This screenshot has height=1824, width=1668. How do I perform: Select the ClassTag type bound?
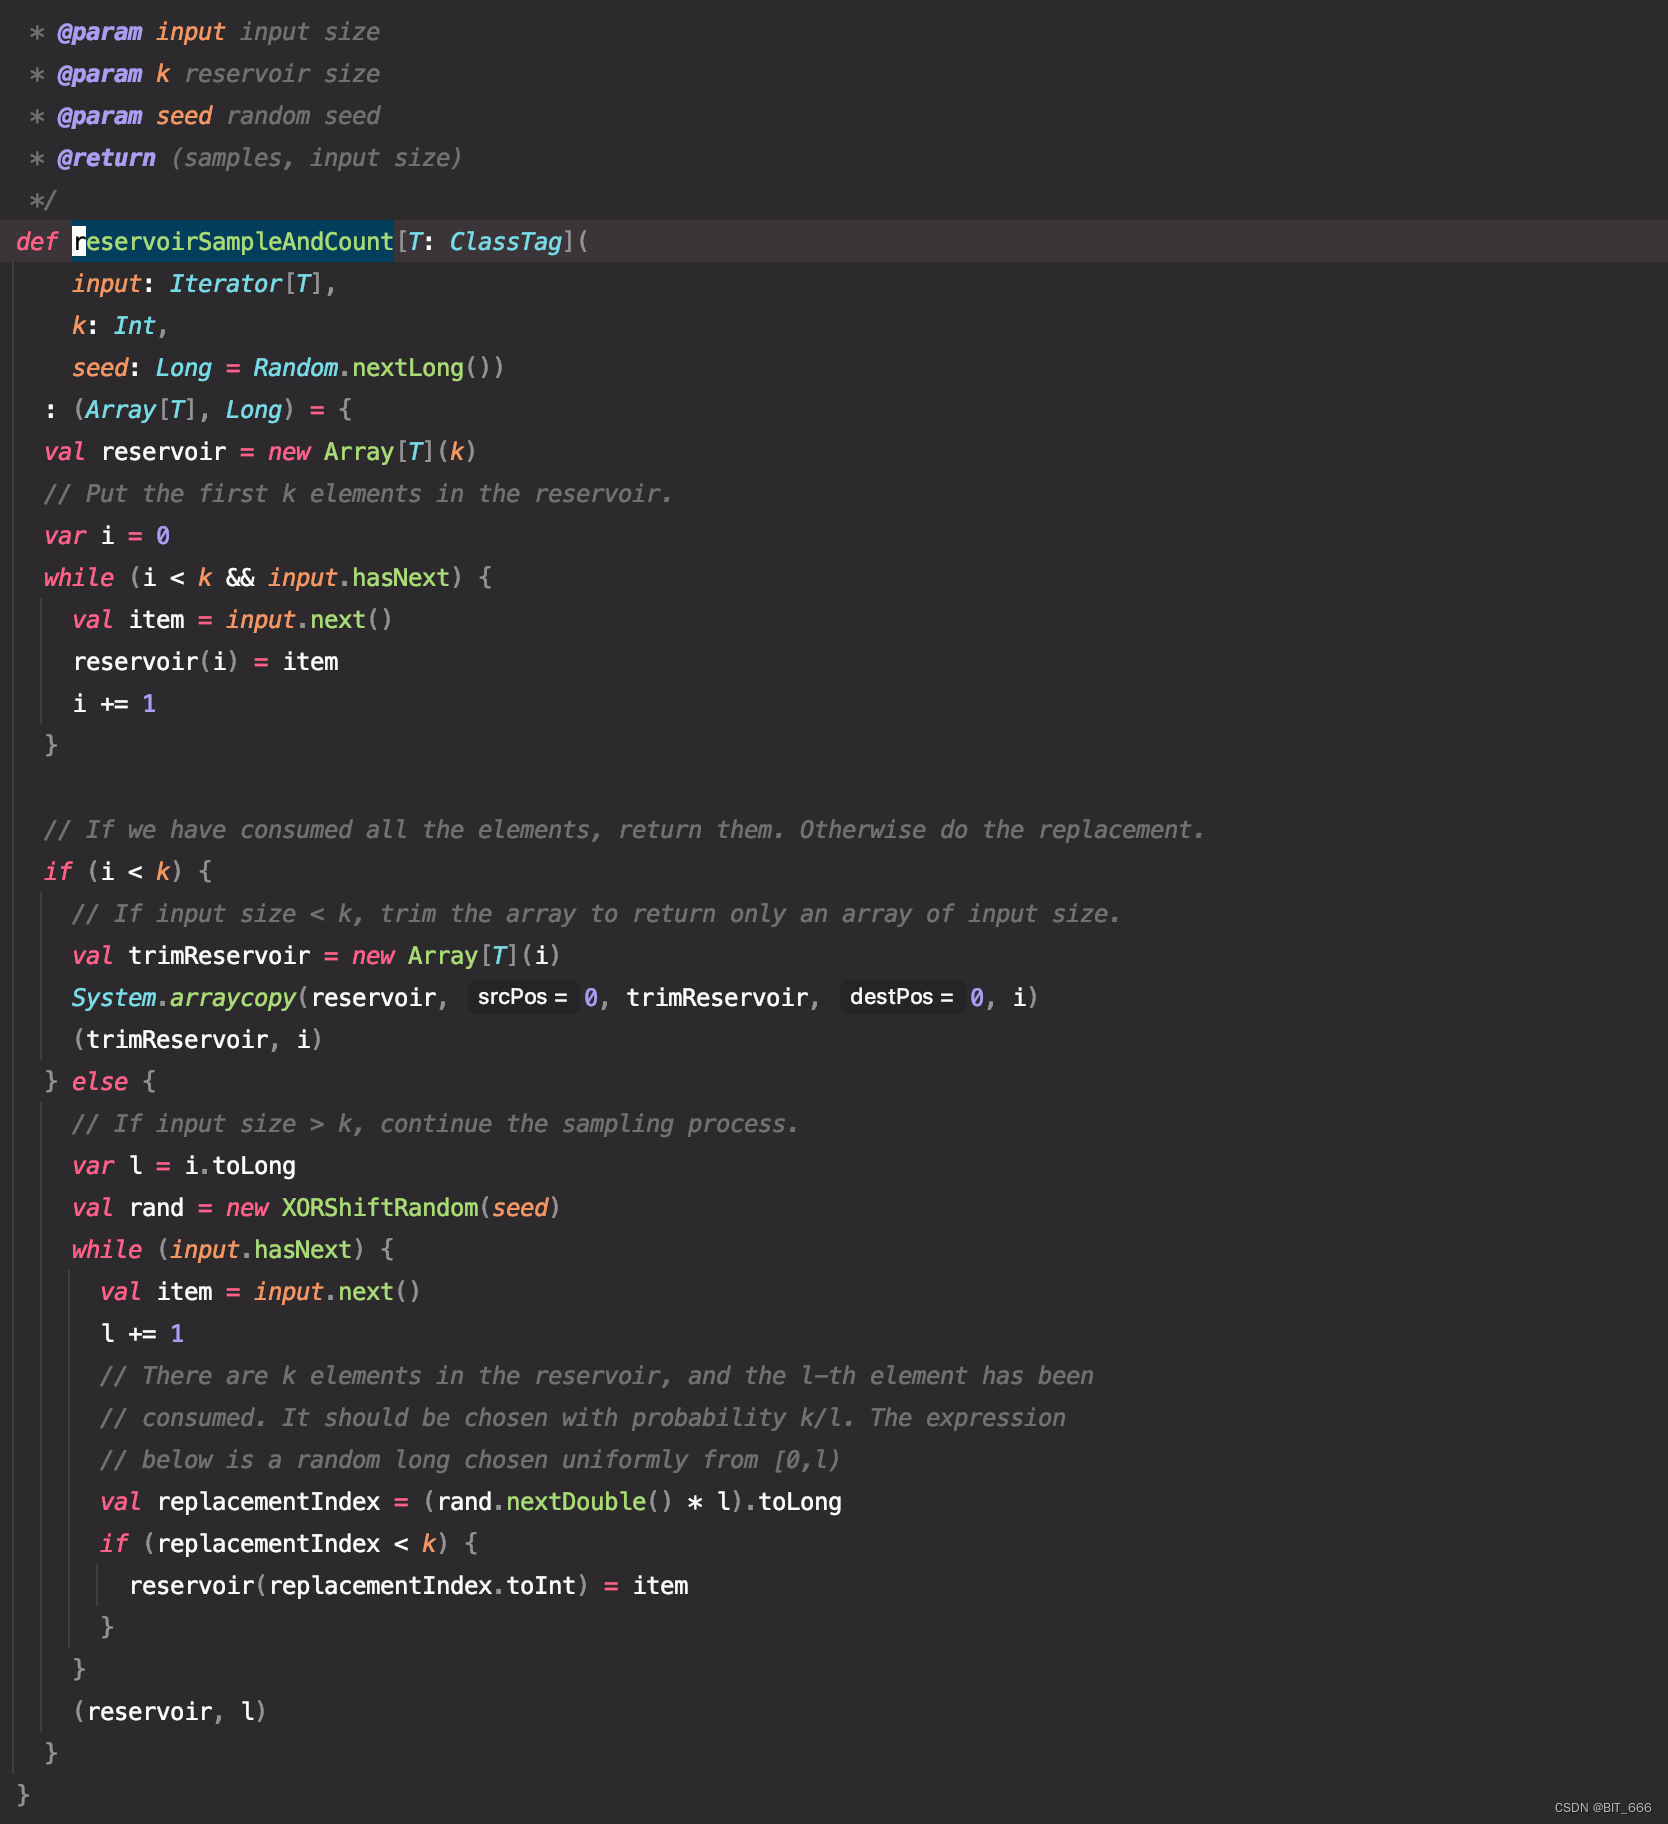(506, 242)
